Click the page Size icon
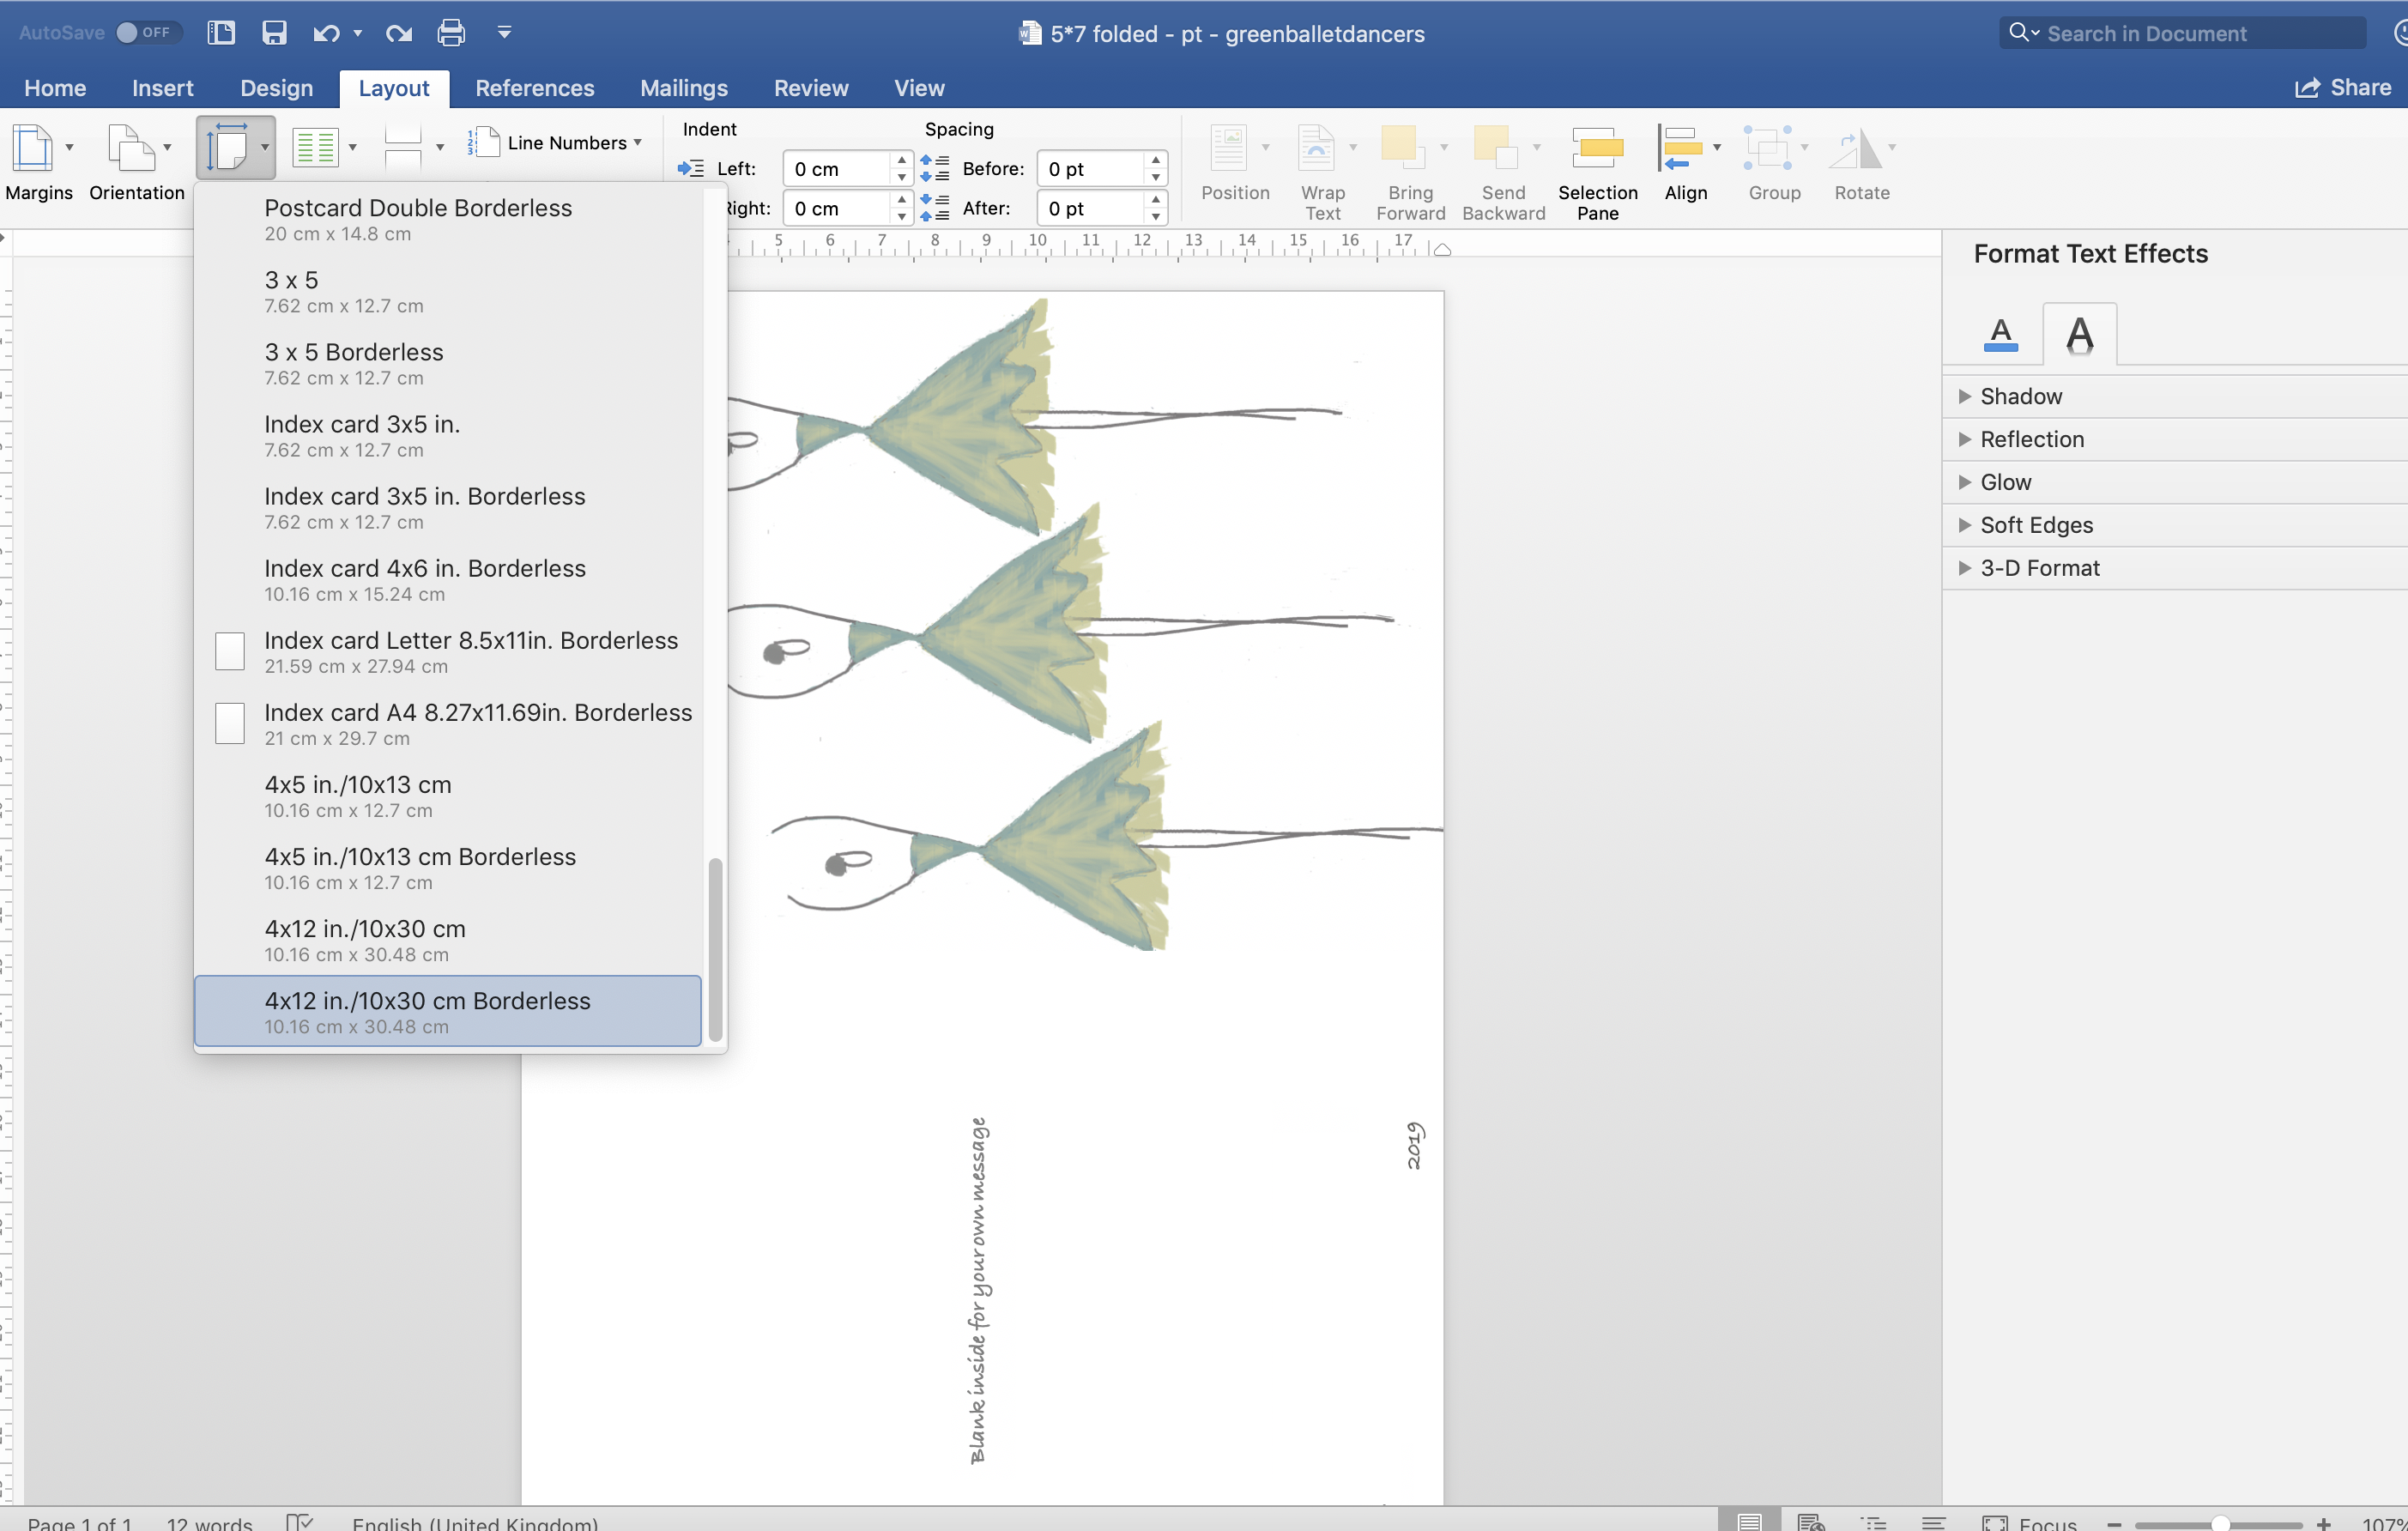This screenshot has width=2408, height=1531. [228, 148]
